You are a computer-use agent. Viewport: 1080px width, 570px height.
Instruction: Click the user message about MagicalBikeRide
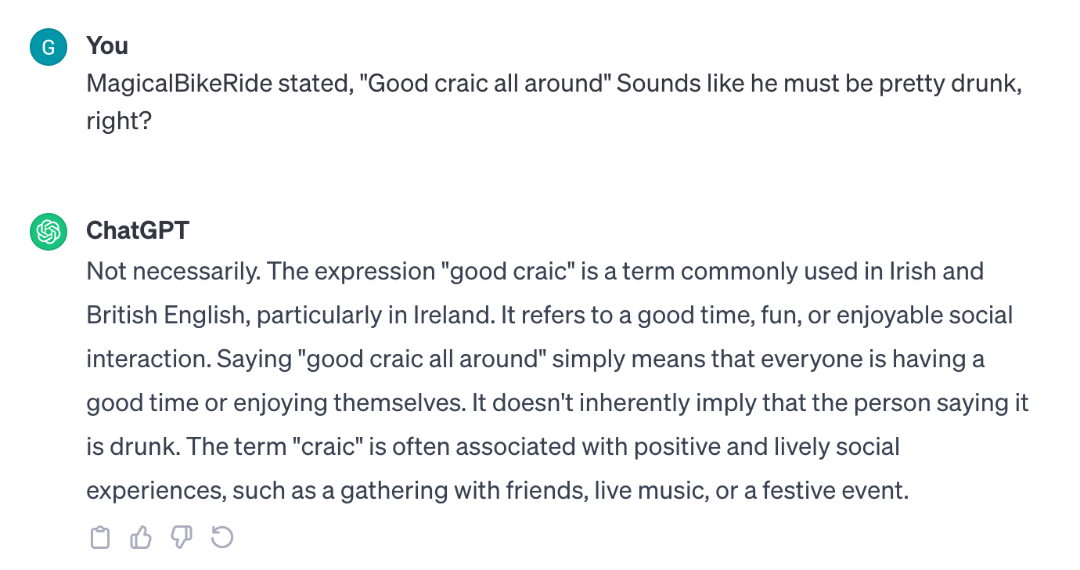click(554, 102)
